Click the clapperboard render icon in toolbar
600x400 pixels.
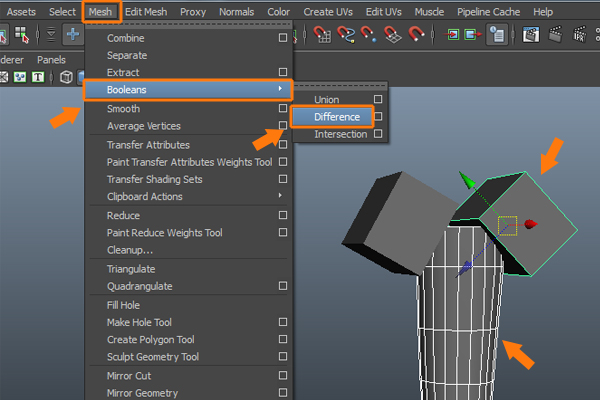pos(529,34)
